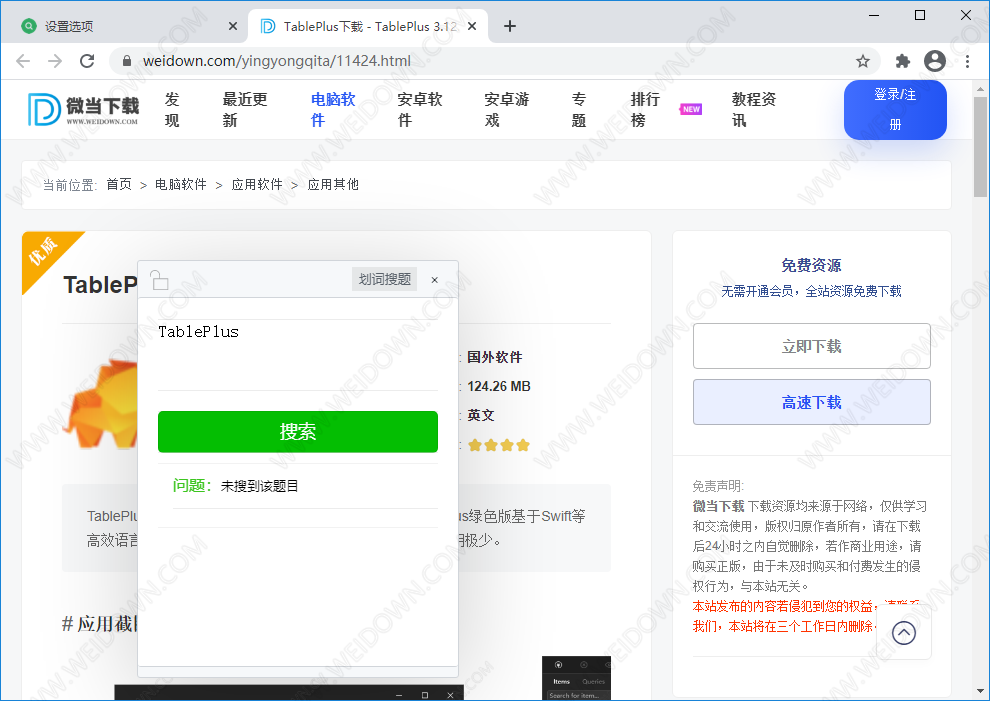990x701 pixels.
Task: Click the 未搜到该题目 result text
Action: 259,486
